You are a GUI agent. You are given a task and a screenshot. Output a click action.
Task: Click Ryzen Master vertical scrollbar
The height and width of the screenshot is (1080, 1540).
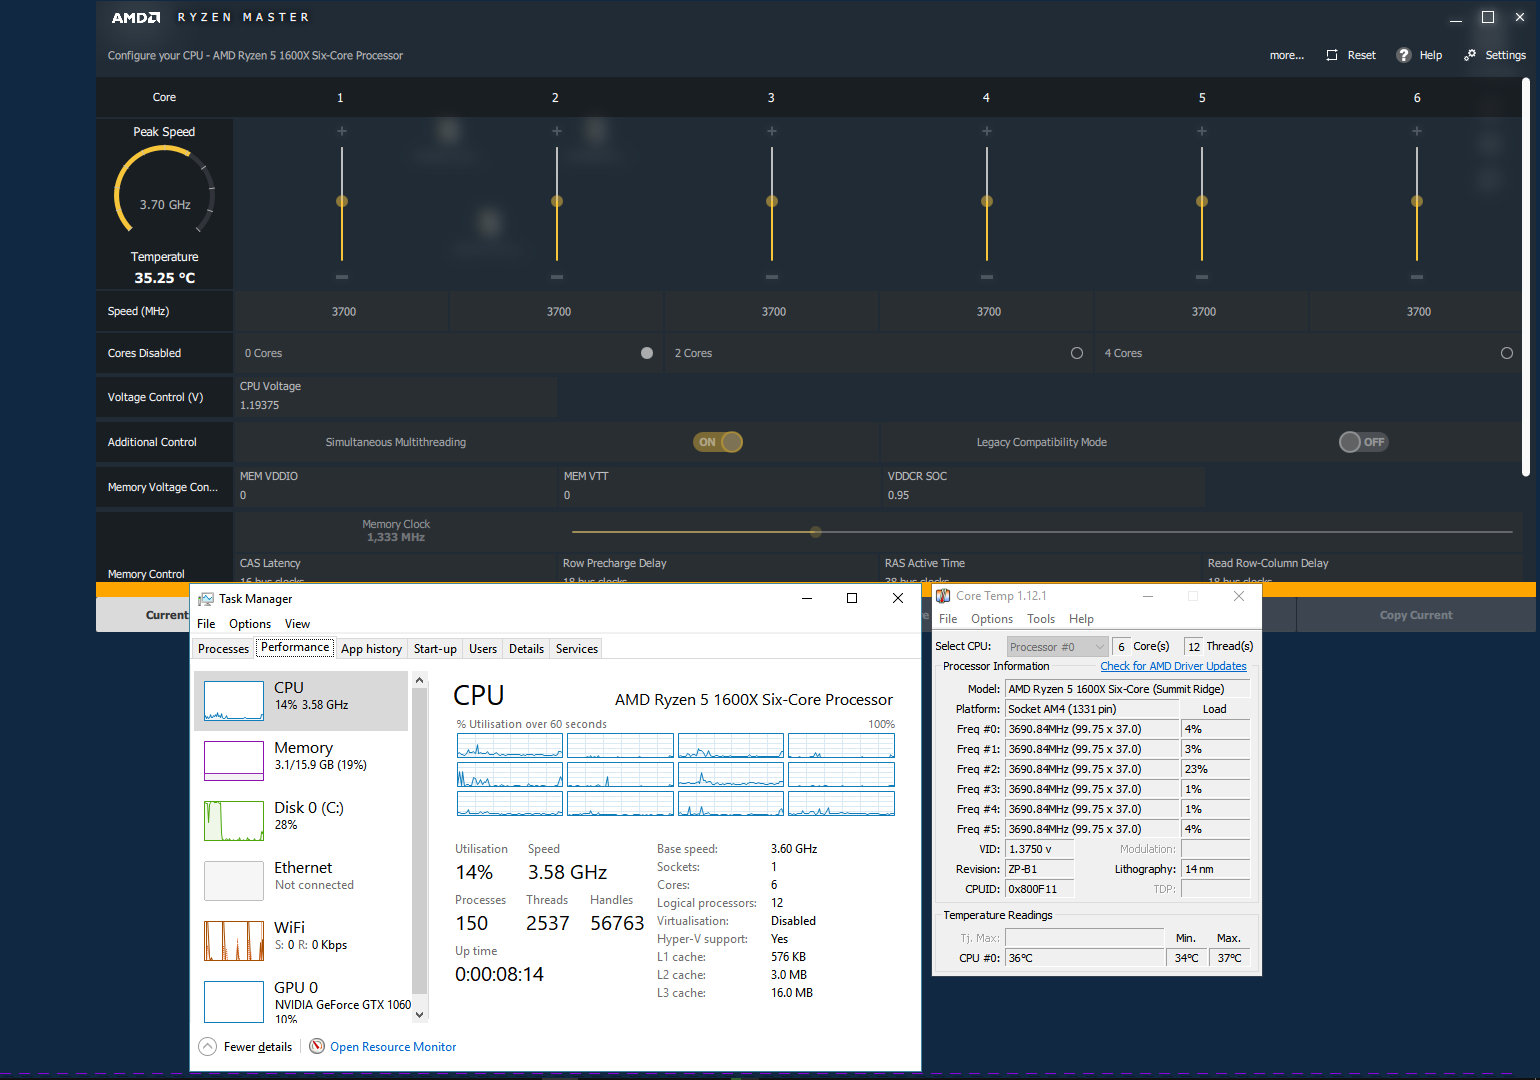(x=1526, y=276)
